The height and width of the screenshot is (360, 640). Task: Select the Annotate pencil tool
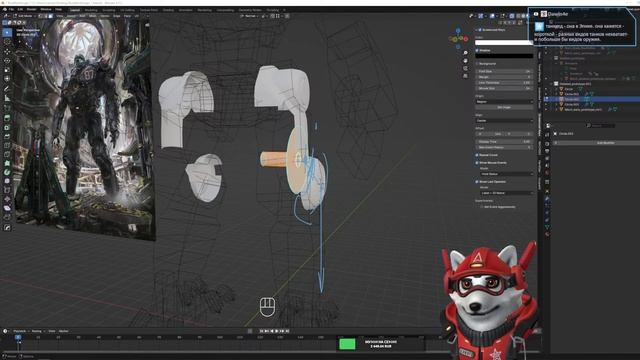[x=7, y=89]
